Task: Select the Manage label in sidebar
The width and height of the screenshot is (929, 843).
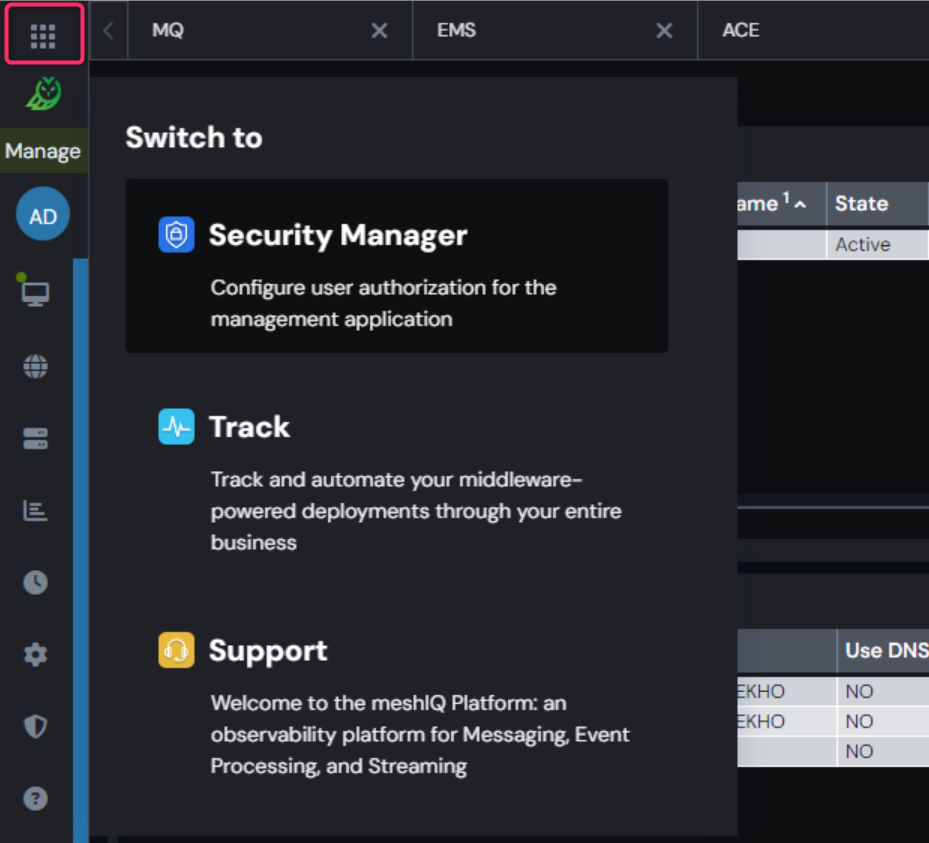Action: [43, 151]
